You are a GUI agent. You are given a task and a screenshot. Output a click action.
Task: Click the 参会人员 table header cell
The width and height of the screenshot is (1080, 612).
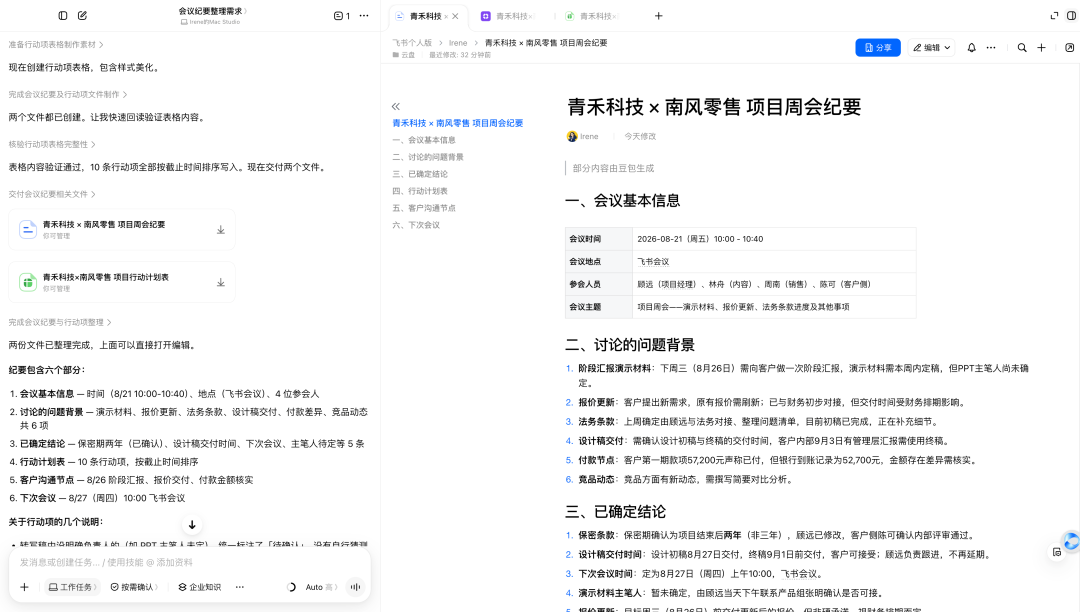coord(599,284)
